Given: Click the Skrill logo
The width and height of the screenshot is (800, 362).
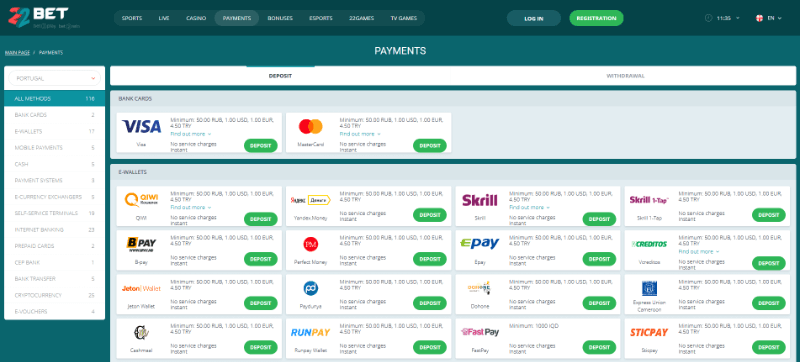Looking at the screenshot, I should [479, 200].
